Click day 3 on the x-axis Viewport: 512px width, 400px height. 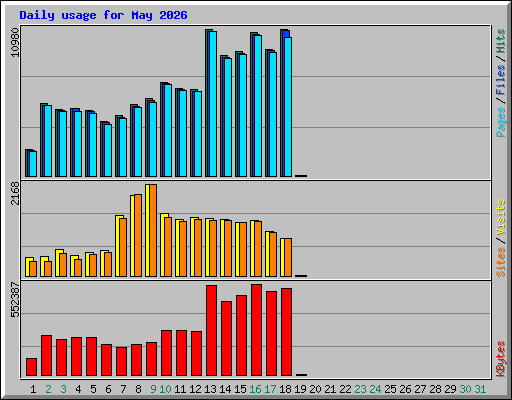click(x=63, y=389)
